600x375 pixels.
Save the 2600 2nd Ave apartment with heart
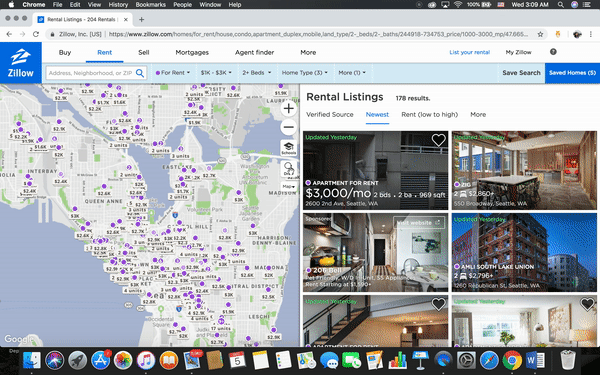coord(438,140)
